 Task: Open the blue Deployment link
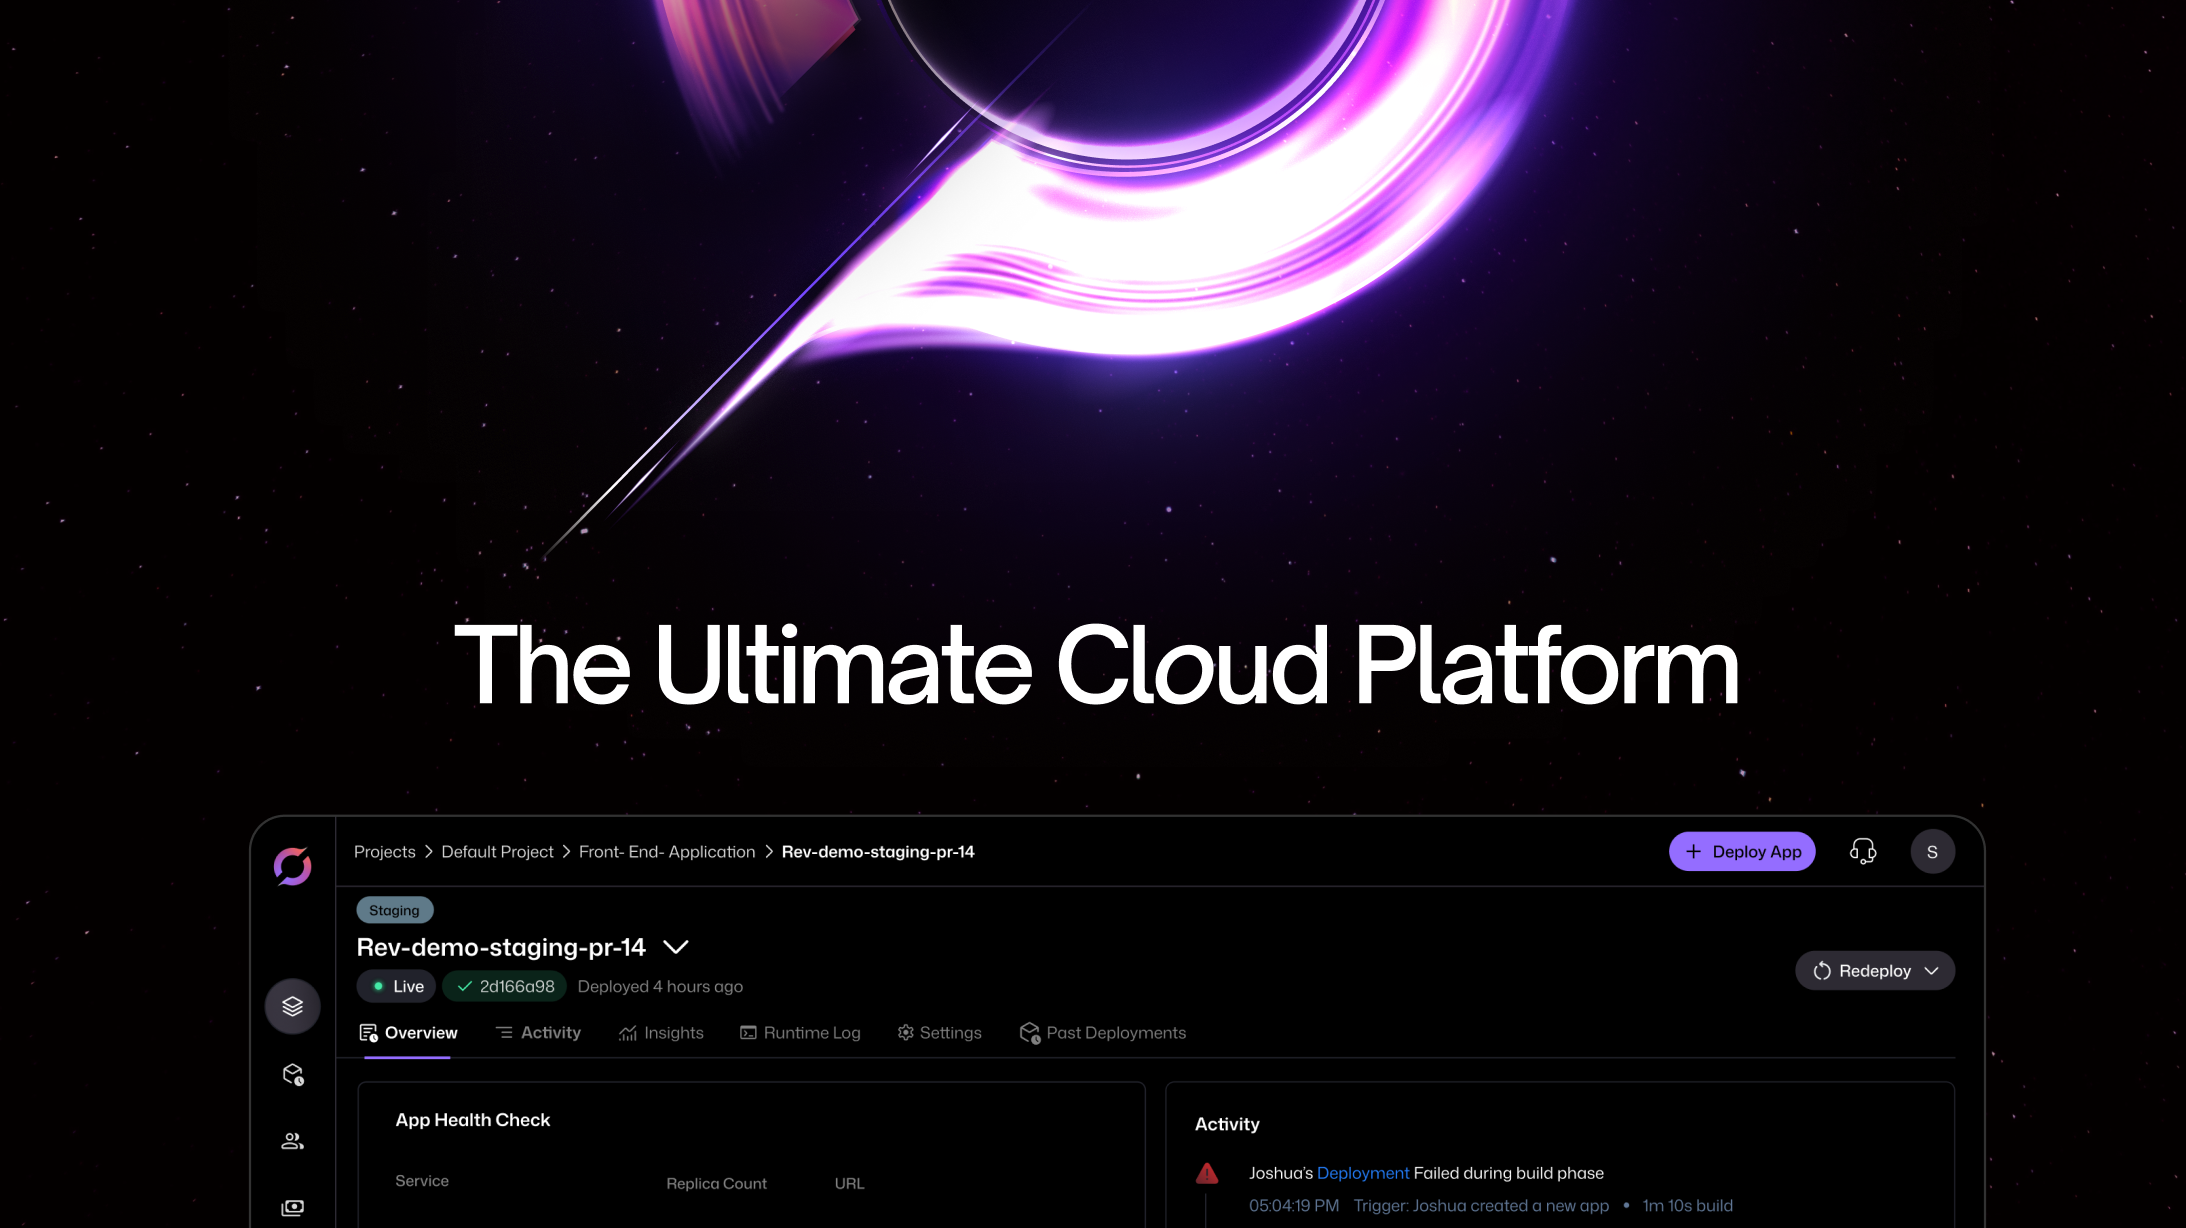click(1362, 1173)
